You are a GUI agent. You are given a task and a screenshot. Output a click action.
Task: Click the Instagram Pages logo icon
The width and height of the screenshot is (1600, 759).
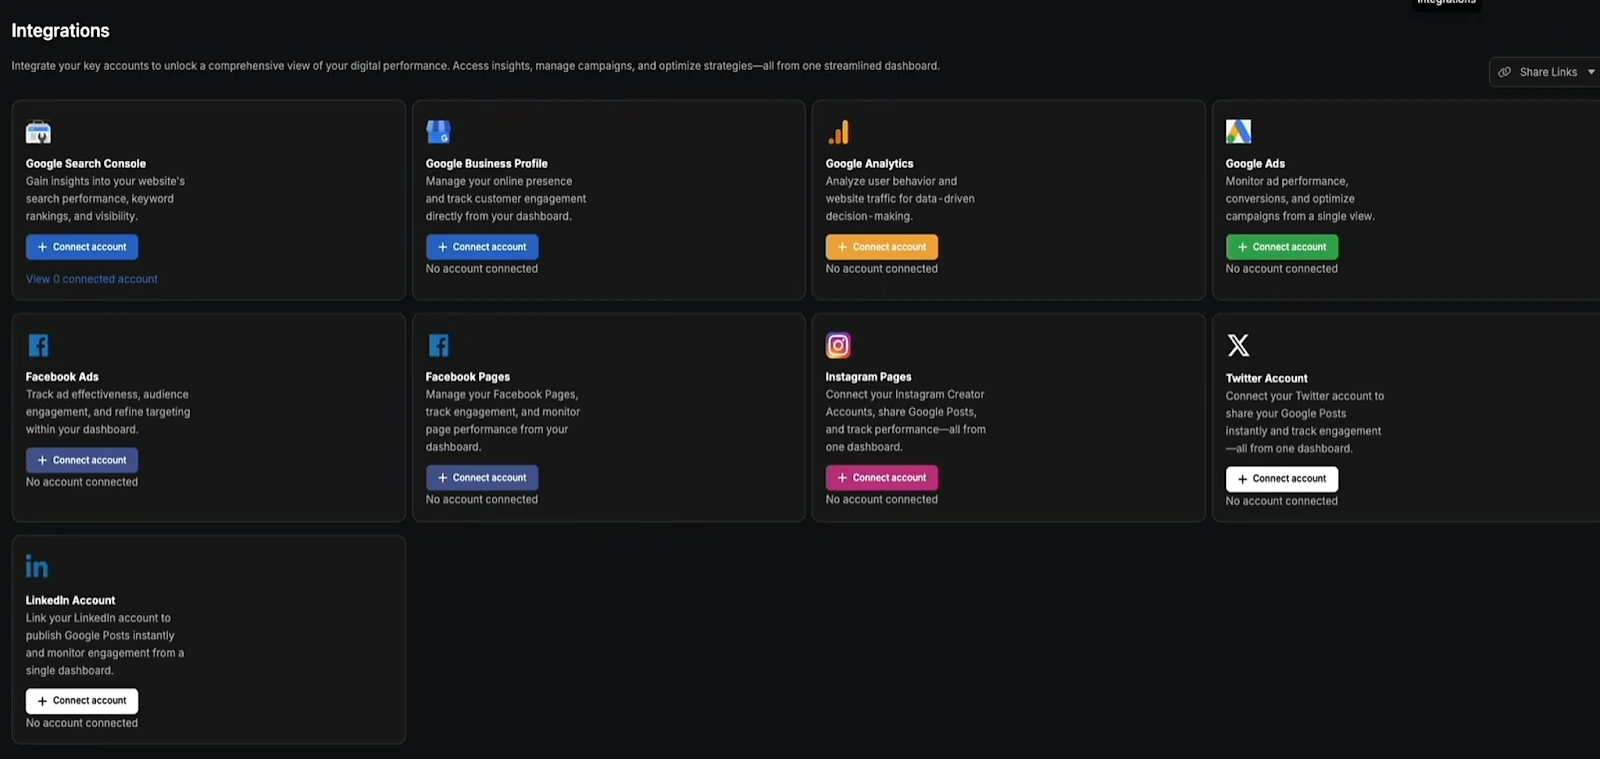(838, 345)
